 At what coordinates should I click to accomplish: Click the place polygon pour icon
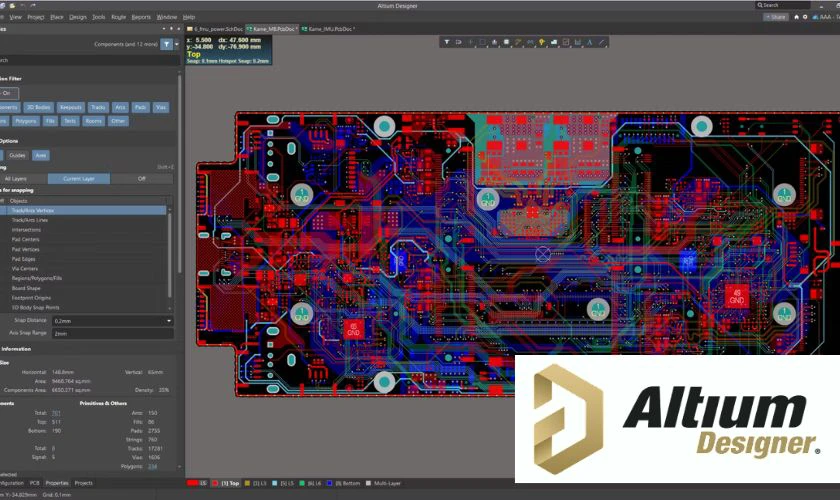coord(554,42)
